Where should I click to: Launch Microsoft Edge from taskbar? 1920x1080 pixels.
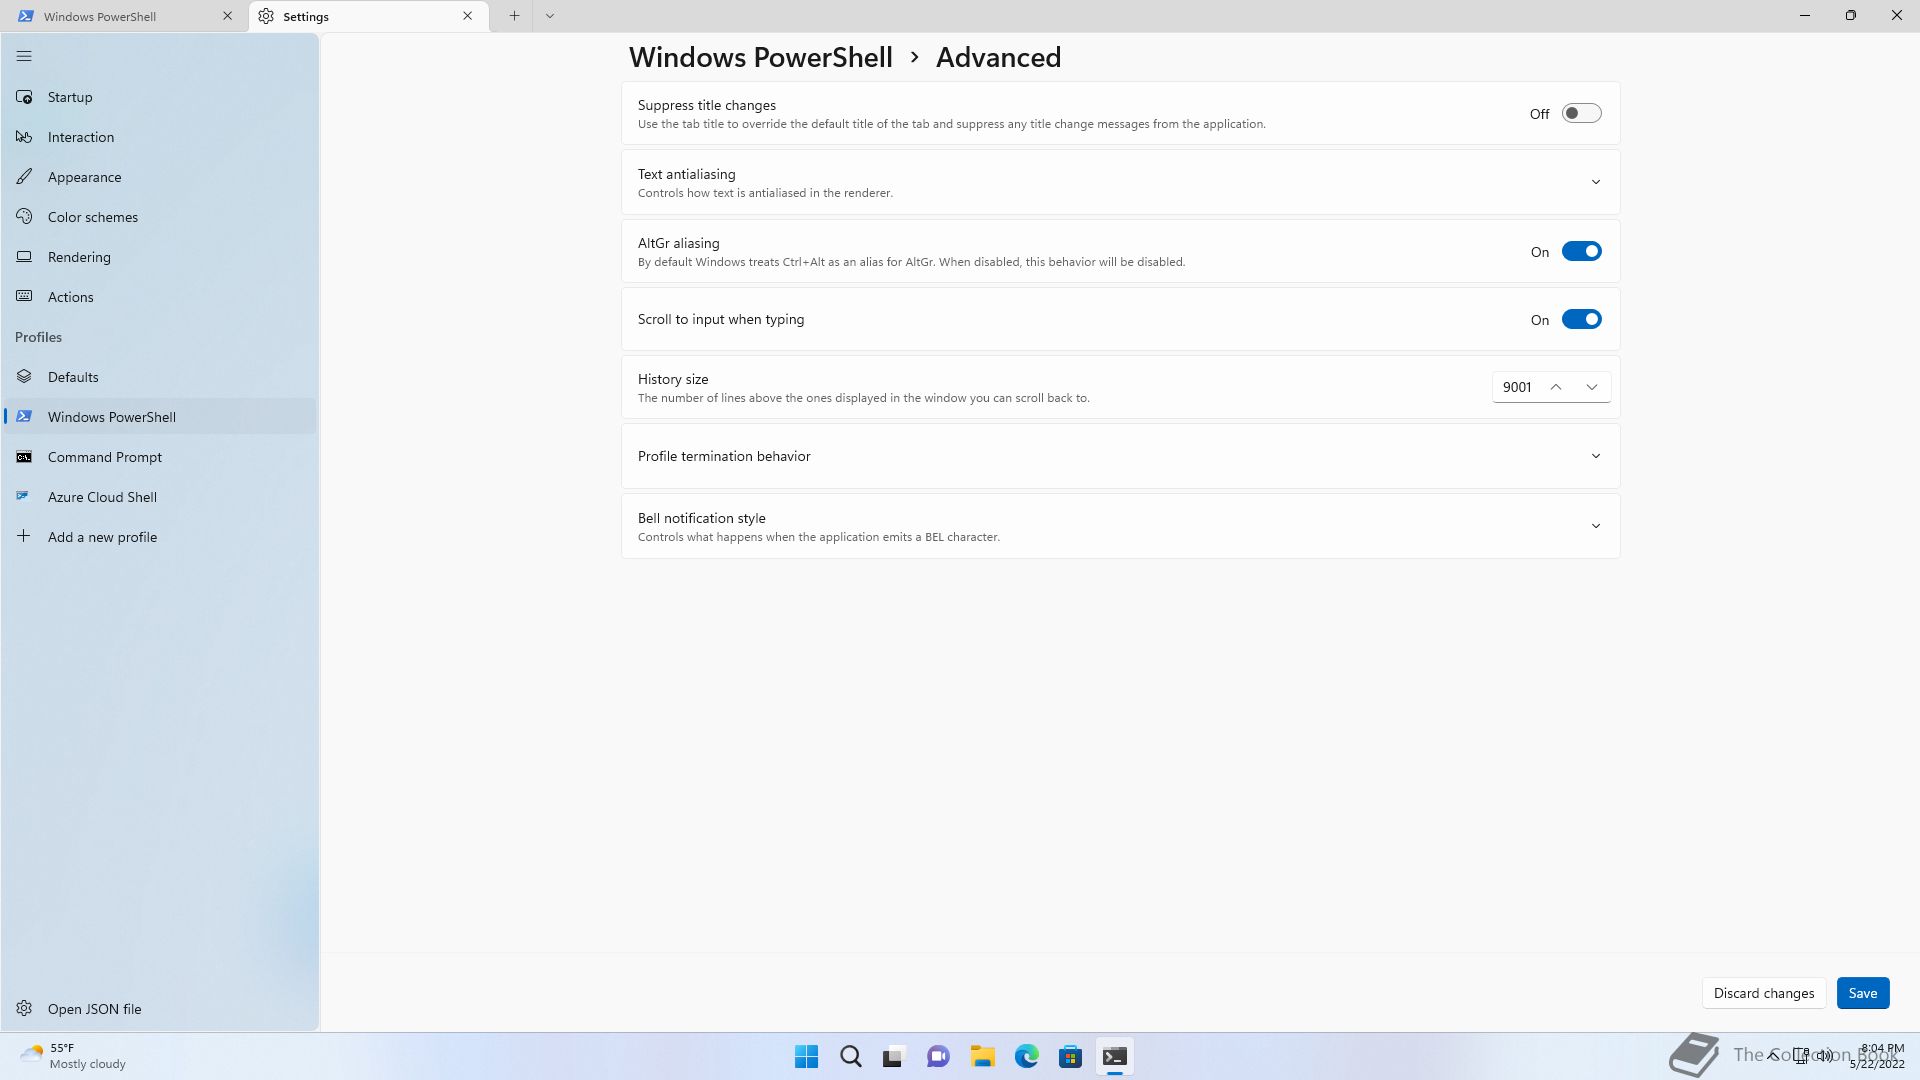[x=1026, y=1057]
